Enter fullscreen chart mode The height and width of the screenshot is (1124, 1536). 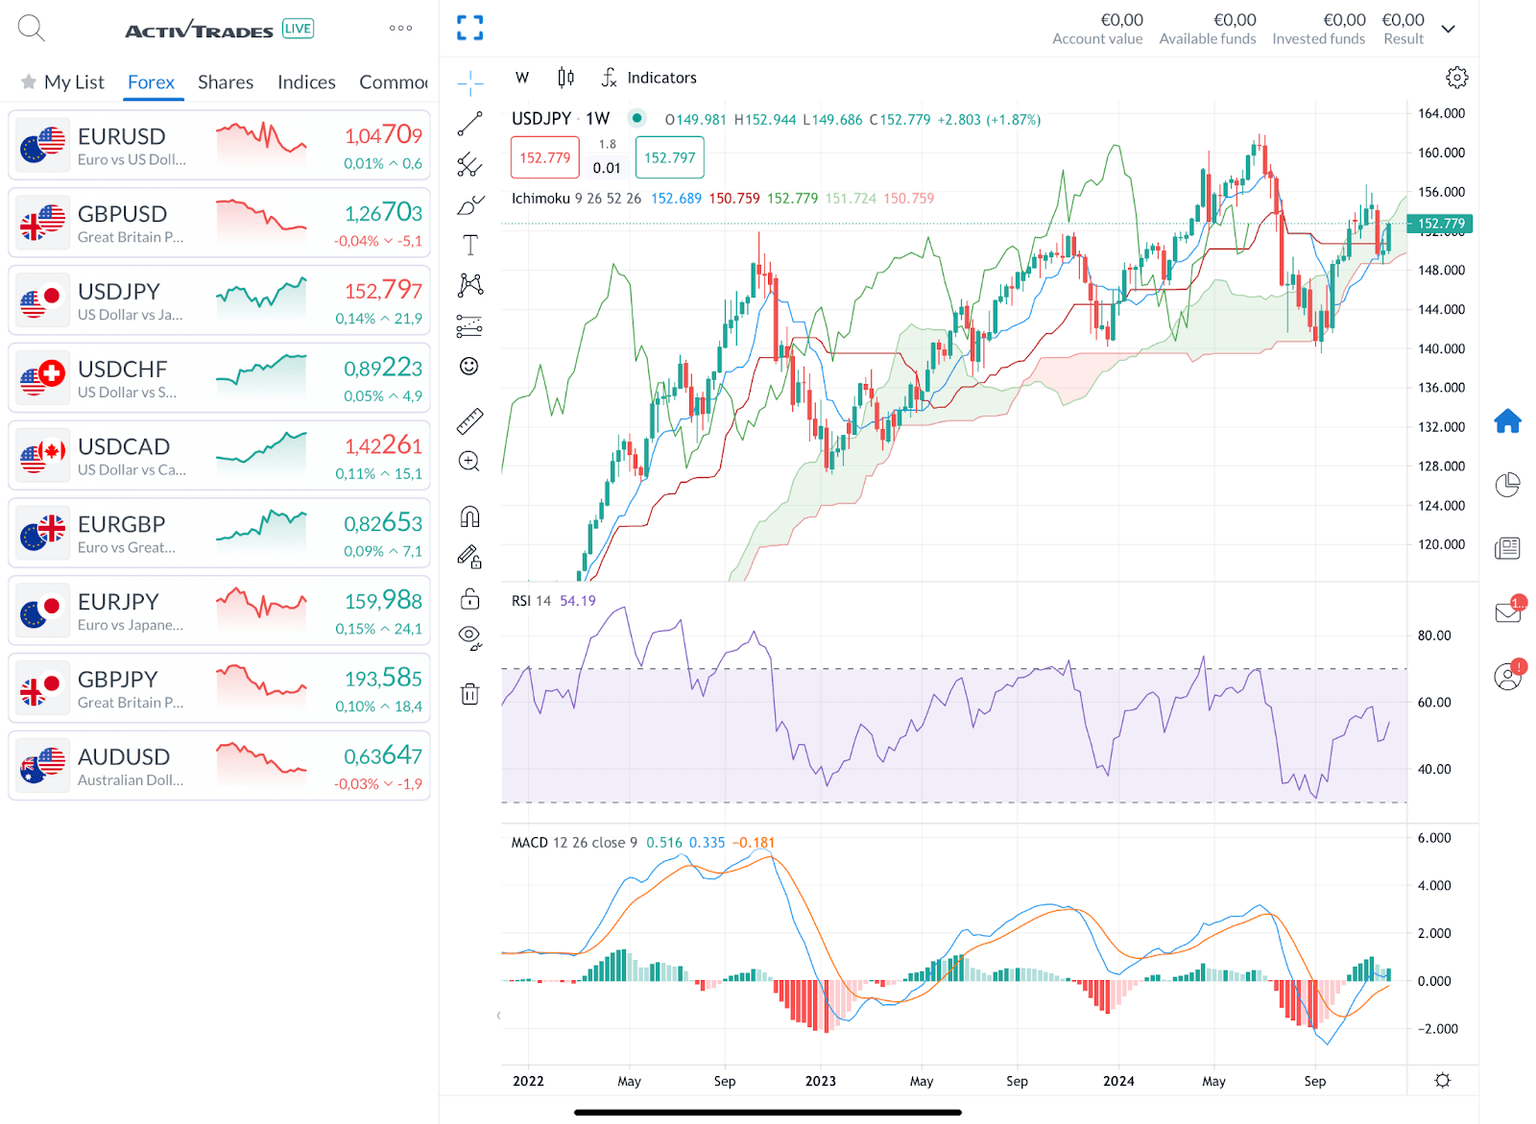click(470, 28)
